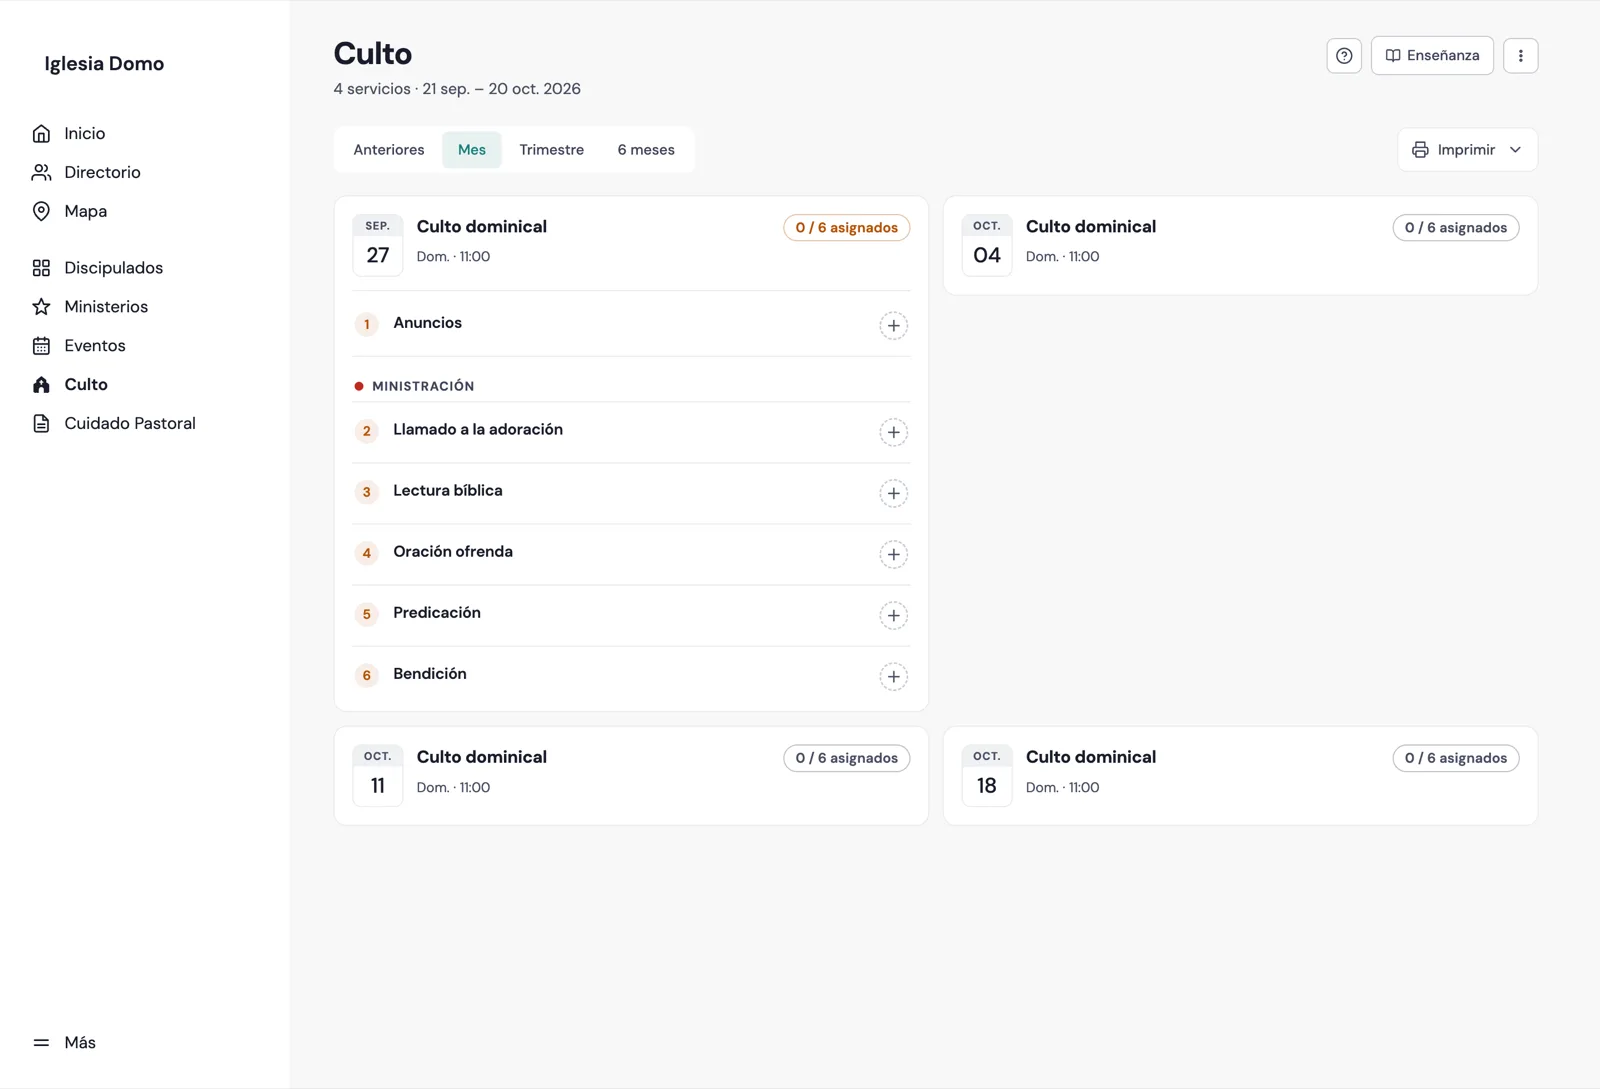Image resolution: width=1600 pixels, height=1089 pixels.
Task: Expand the Oct. 18 Culto dominical card
Action: (1240, 776)
